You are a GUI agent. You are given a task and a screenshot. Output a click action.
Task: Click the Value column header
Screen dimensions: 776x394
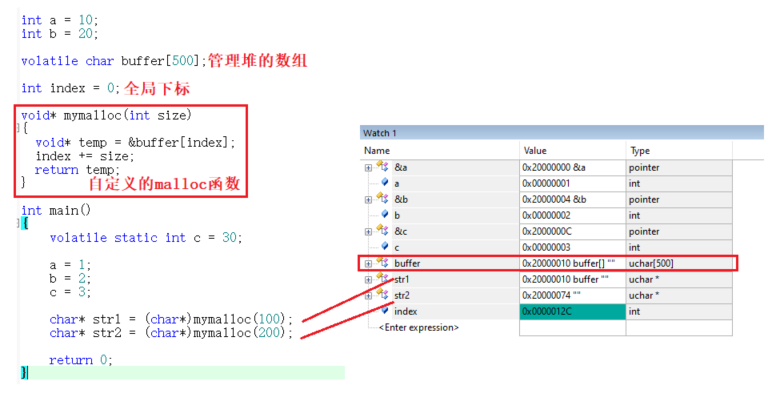(x=535, y=150)
